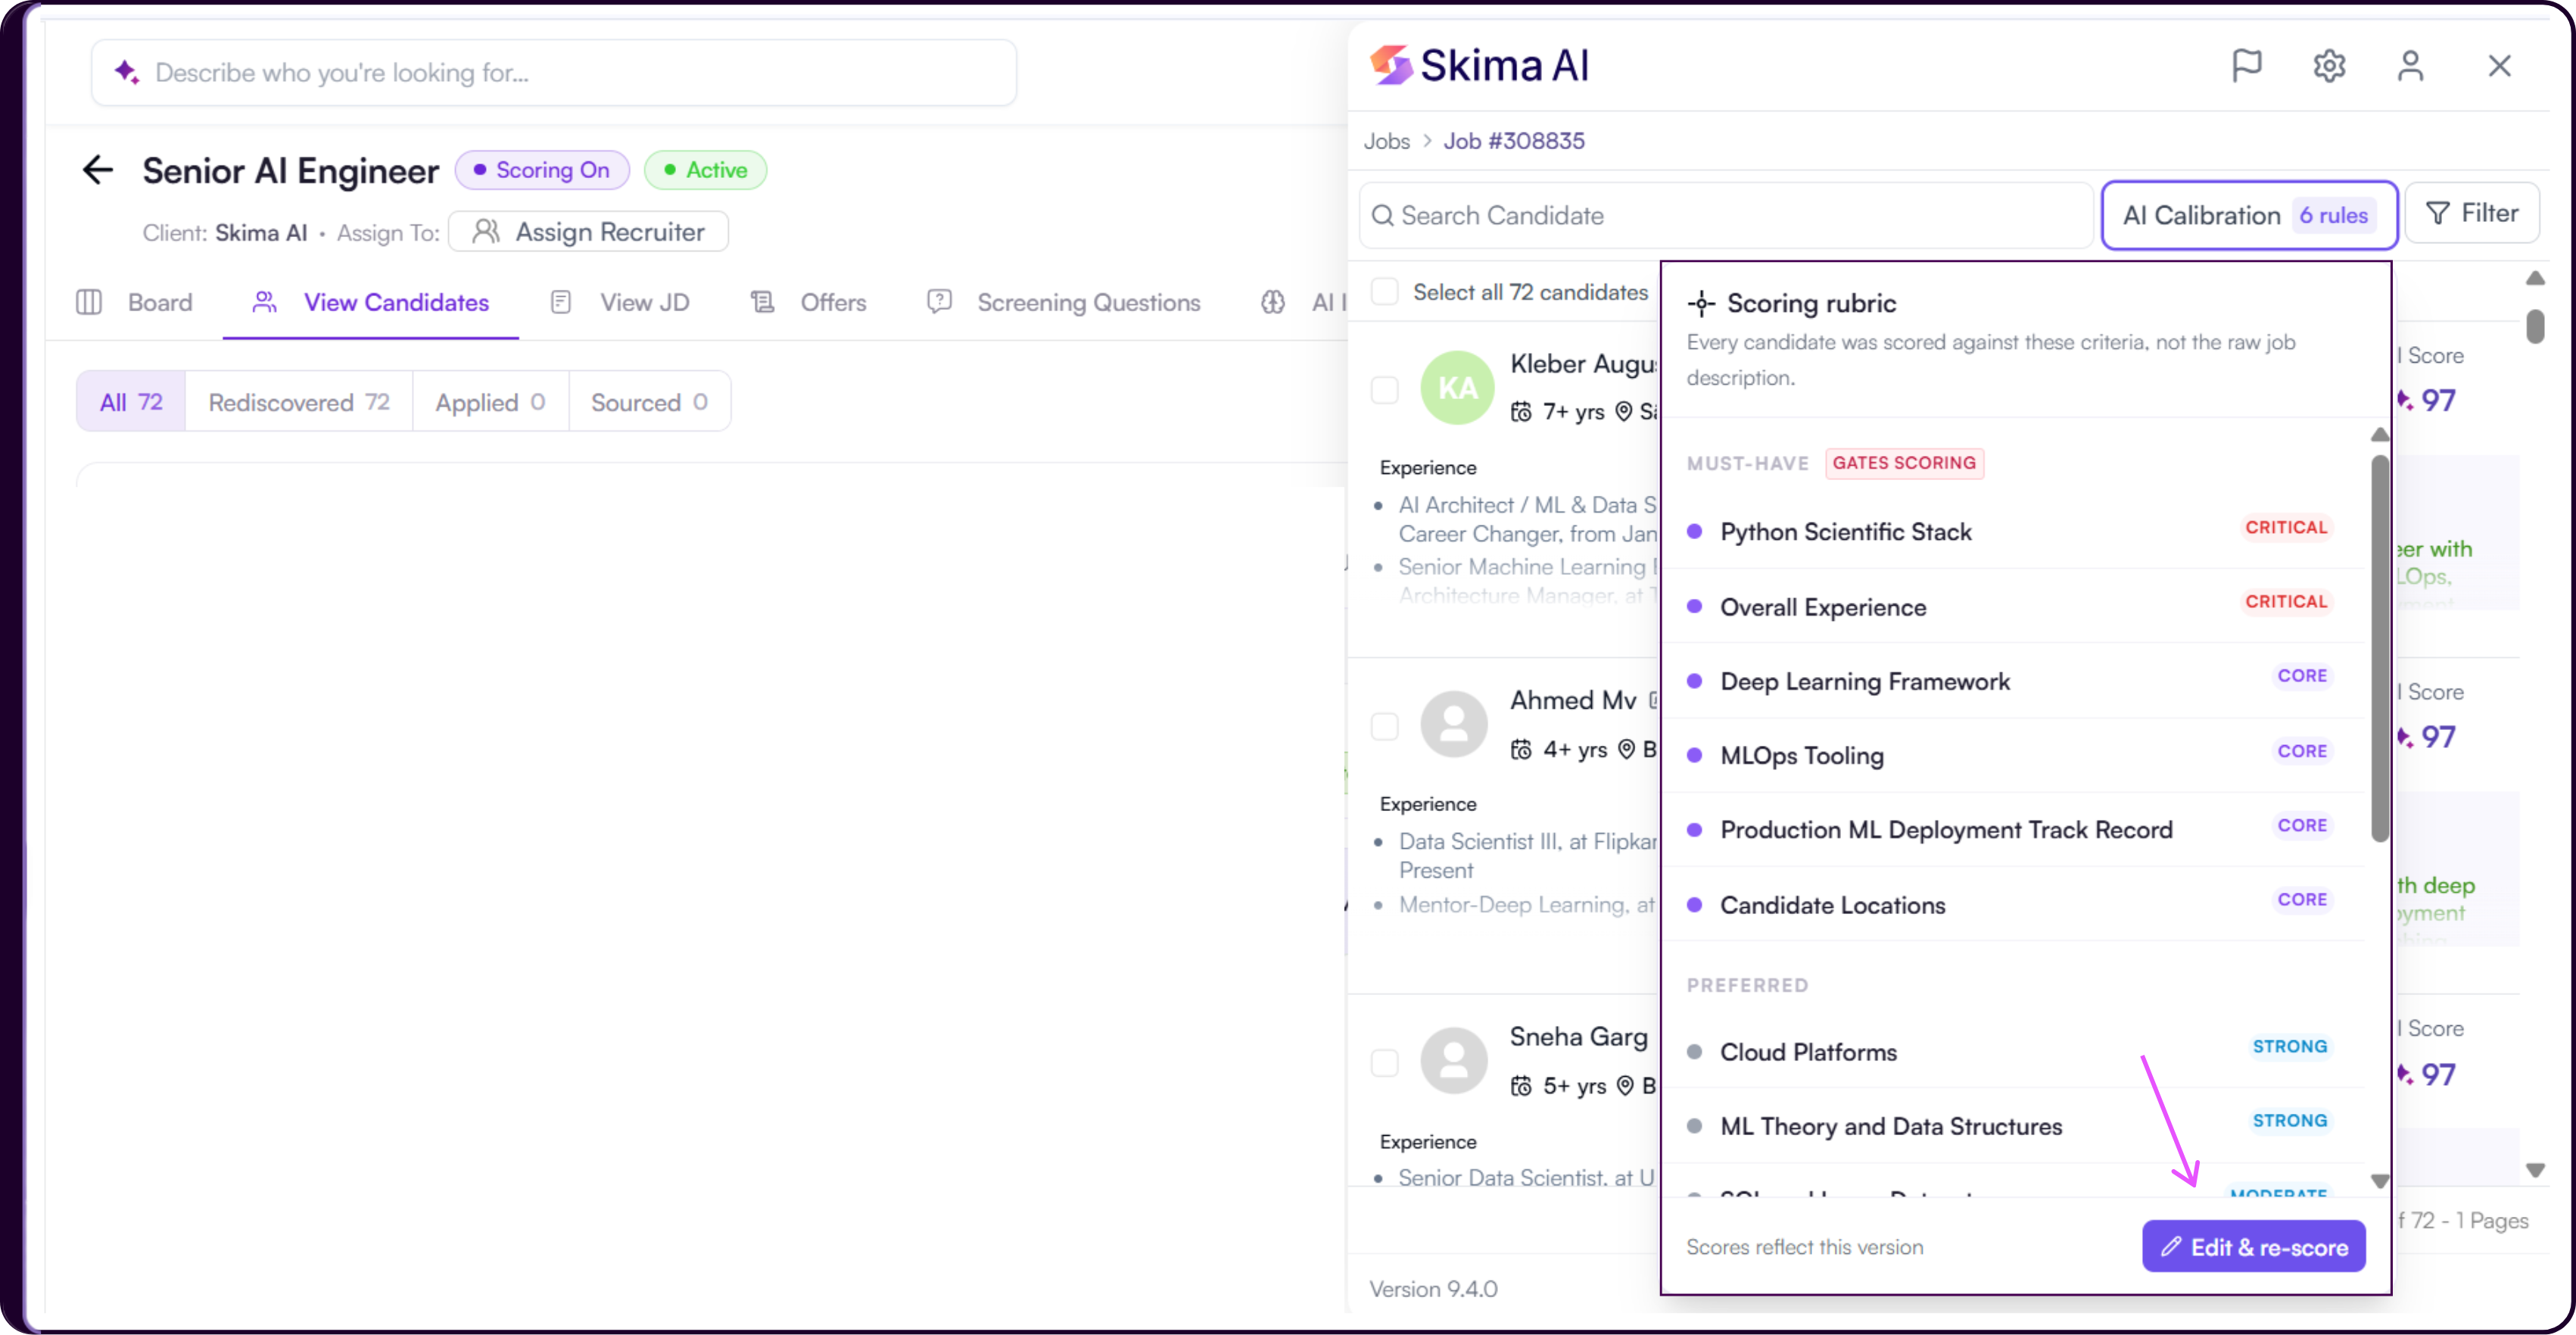Select the Cloud Platforms criterion

tap(2012, 1051)
